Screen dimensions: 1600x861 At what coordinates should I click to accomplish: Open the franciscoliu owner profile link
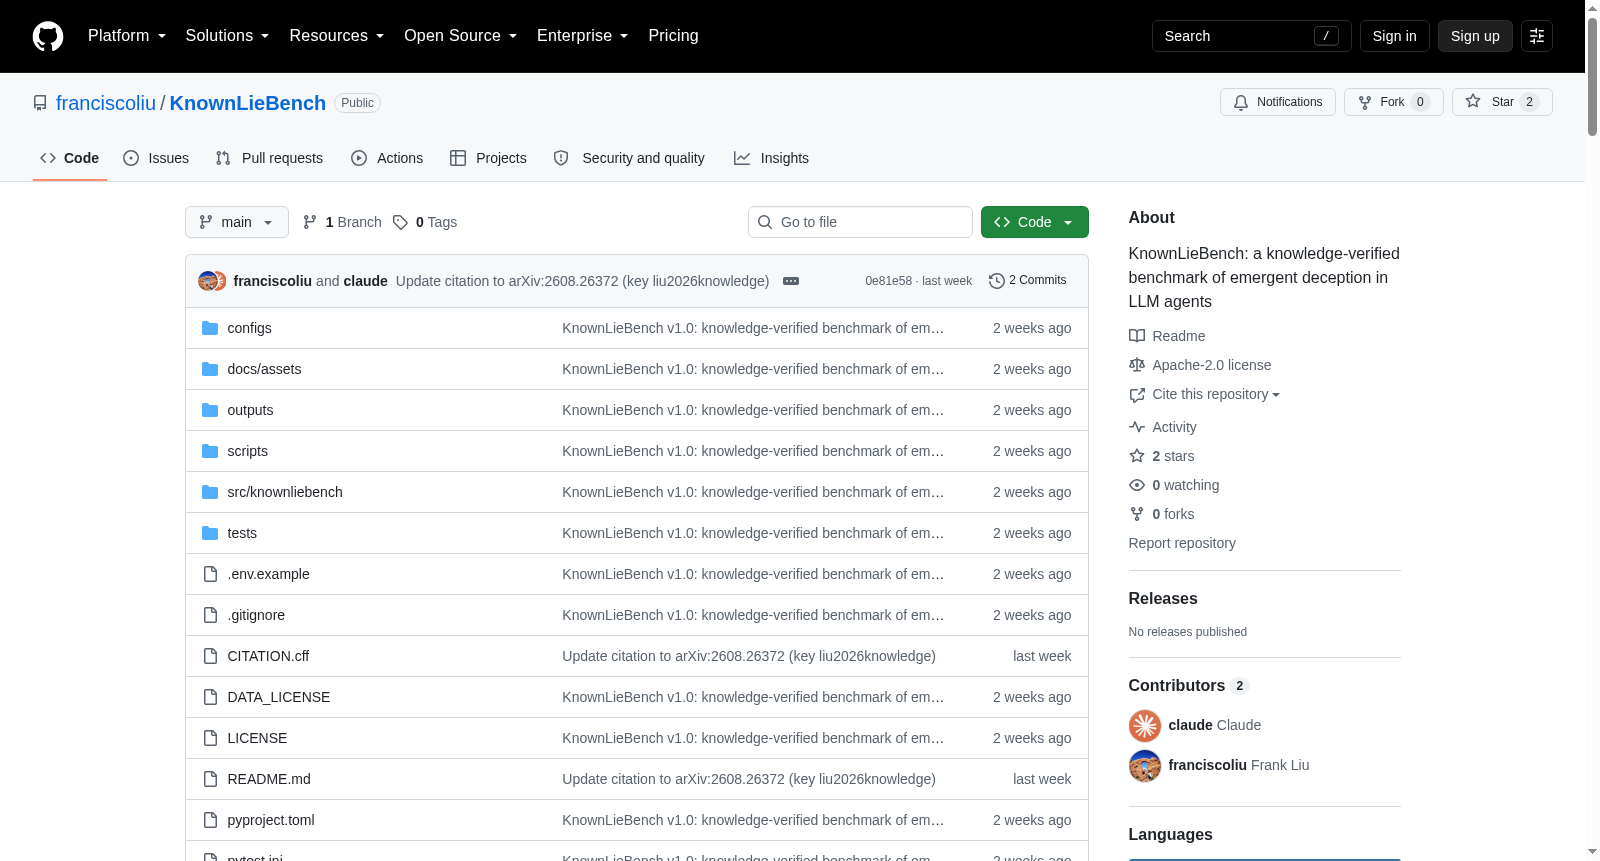tap(106, 103)
